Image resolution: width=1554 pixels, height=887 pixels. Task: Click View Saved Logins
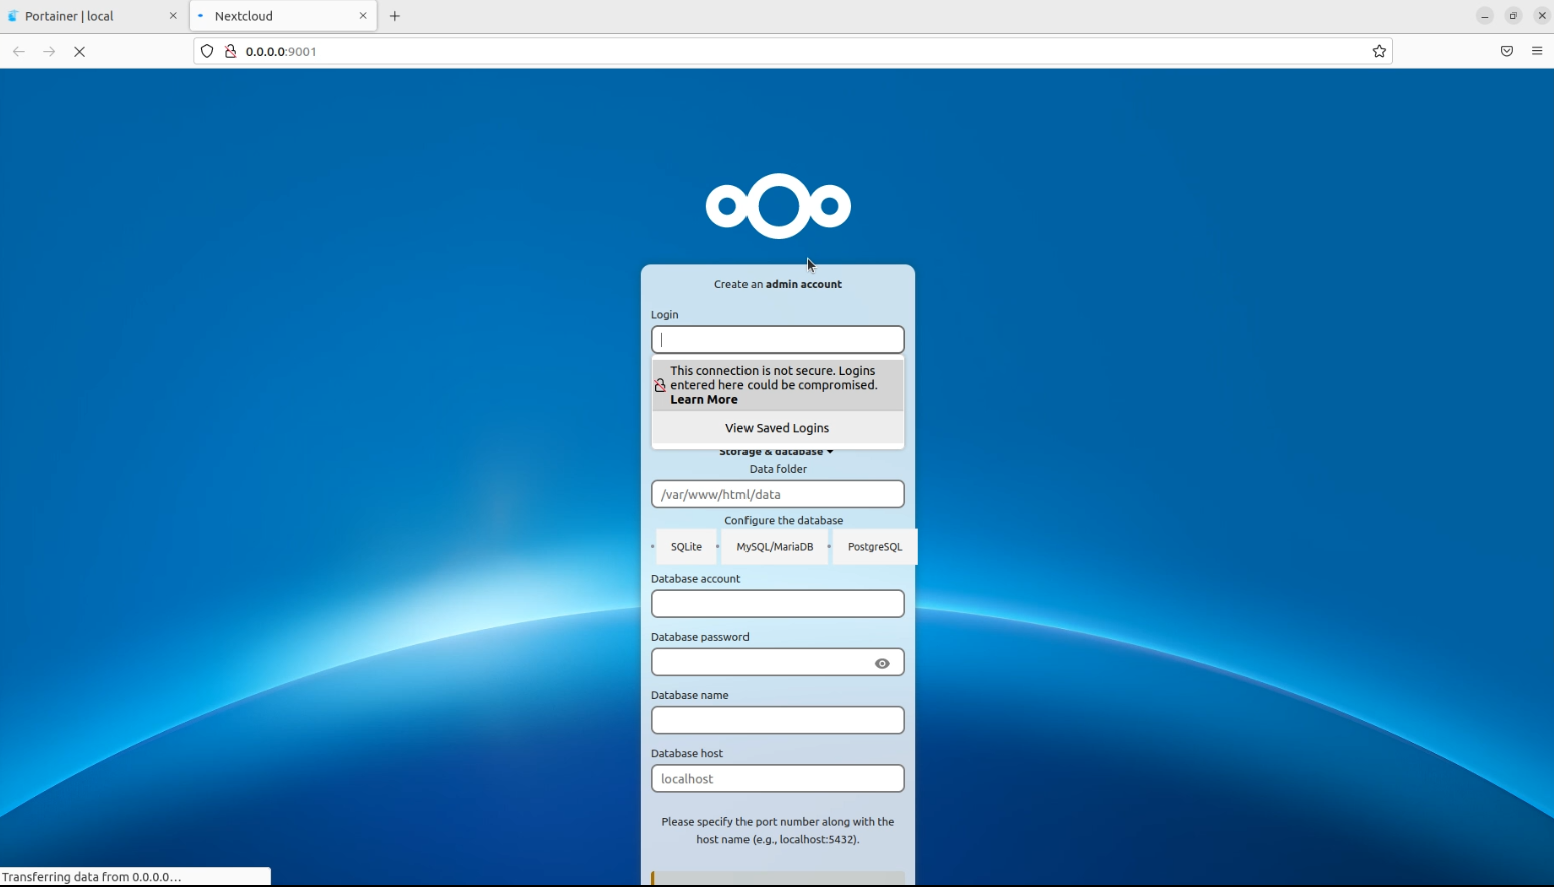click(x=777, y=428)
